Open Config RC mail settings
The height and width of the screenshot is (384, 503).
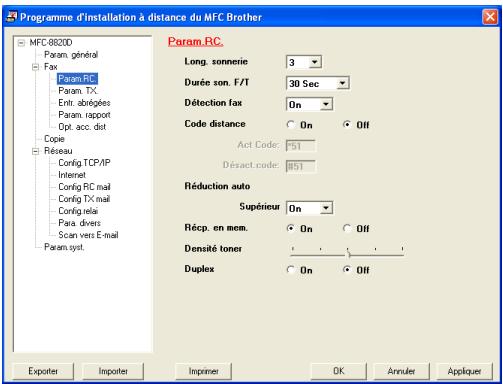click(x=84, y=187)
